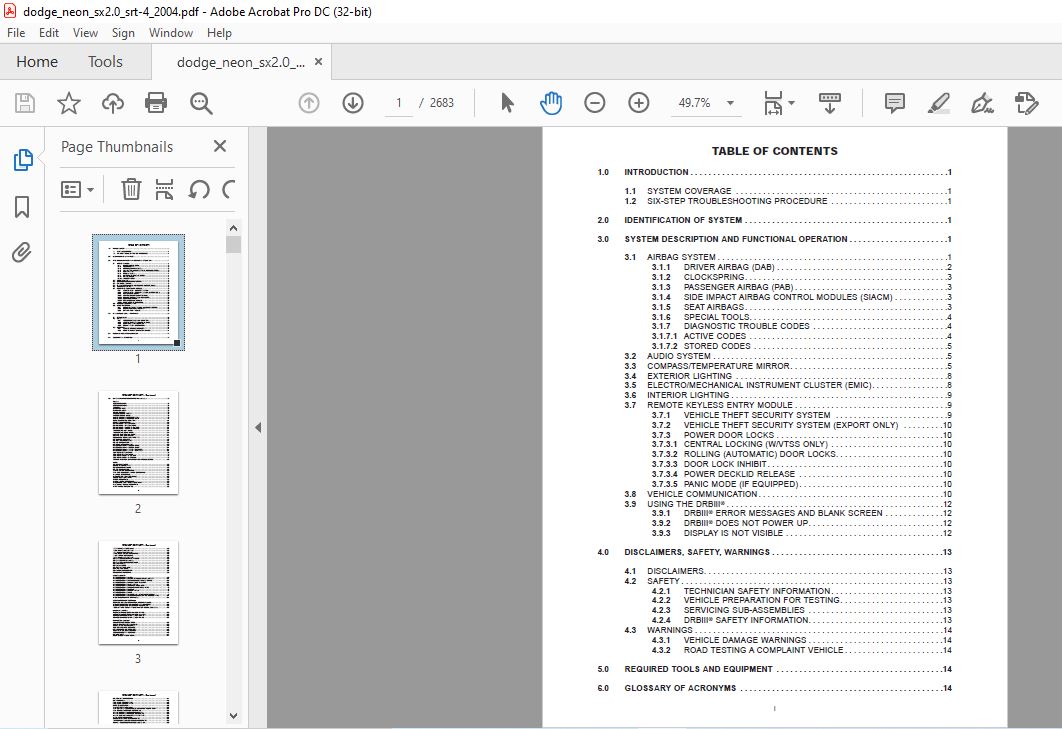This screenshot has width=1062, height=729.
Task: Click the 'AUDIO SYSTEM' contents entry
Action: (679, 356)
